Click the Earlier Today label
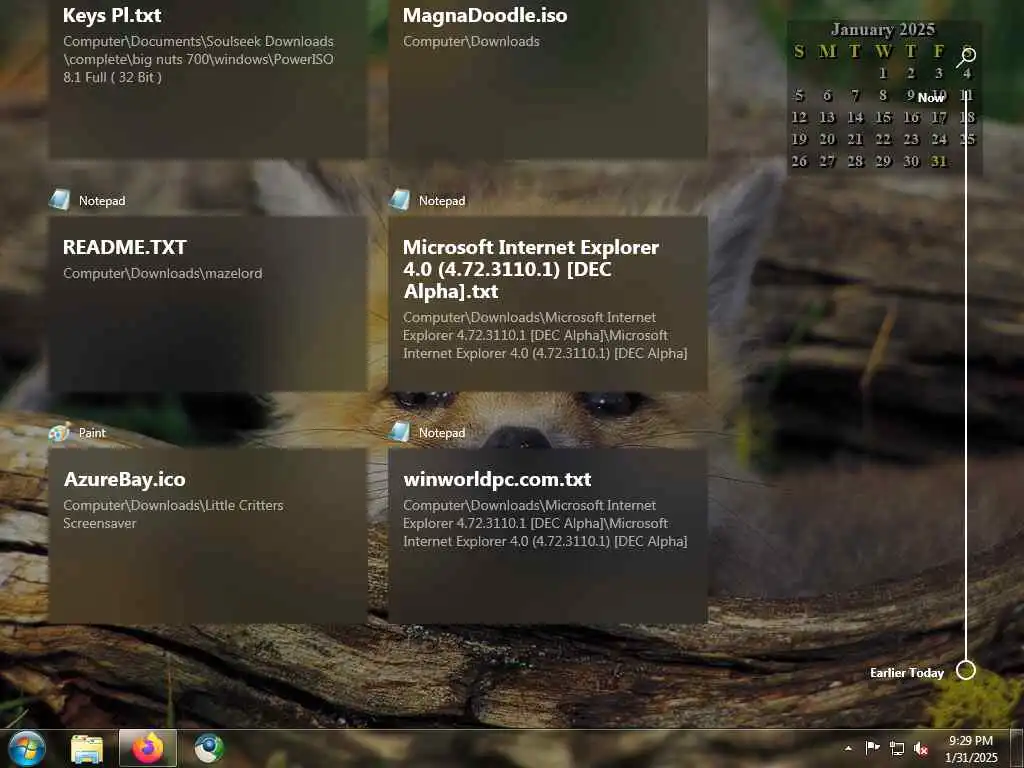Screen dimensions: 1024x768 [907, 673]
